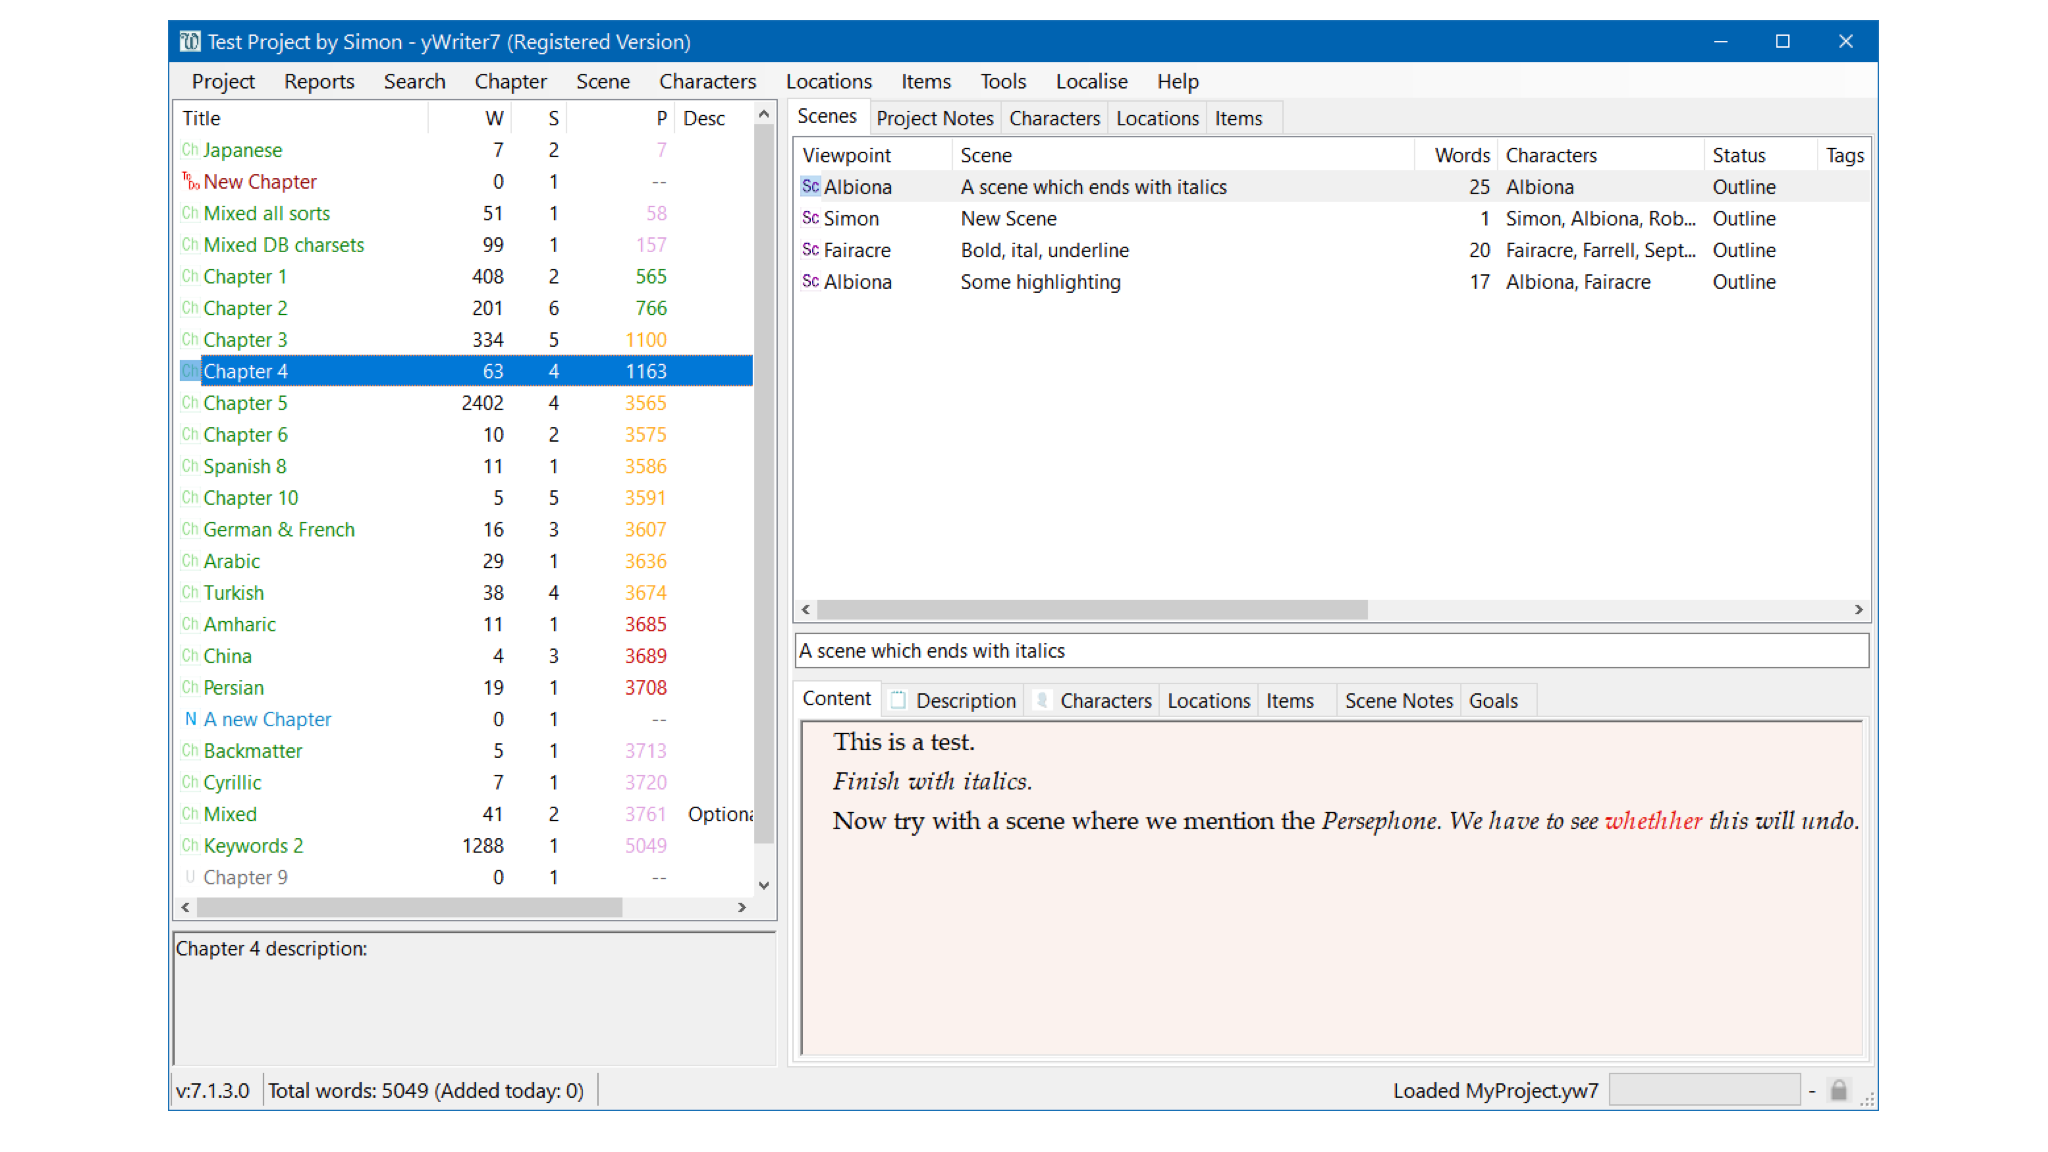
Task: Open the Tools menu
Action: point(1002,81)
